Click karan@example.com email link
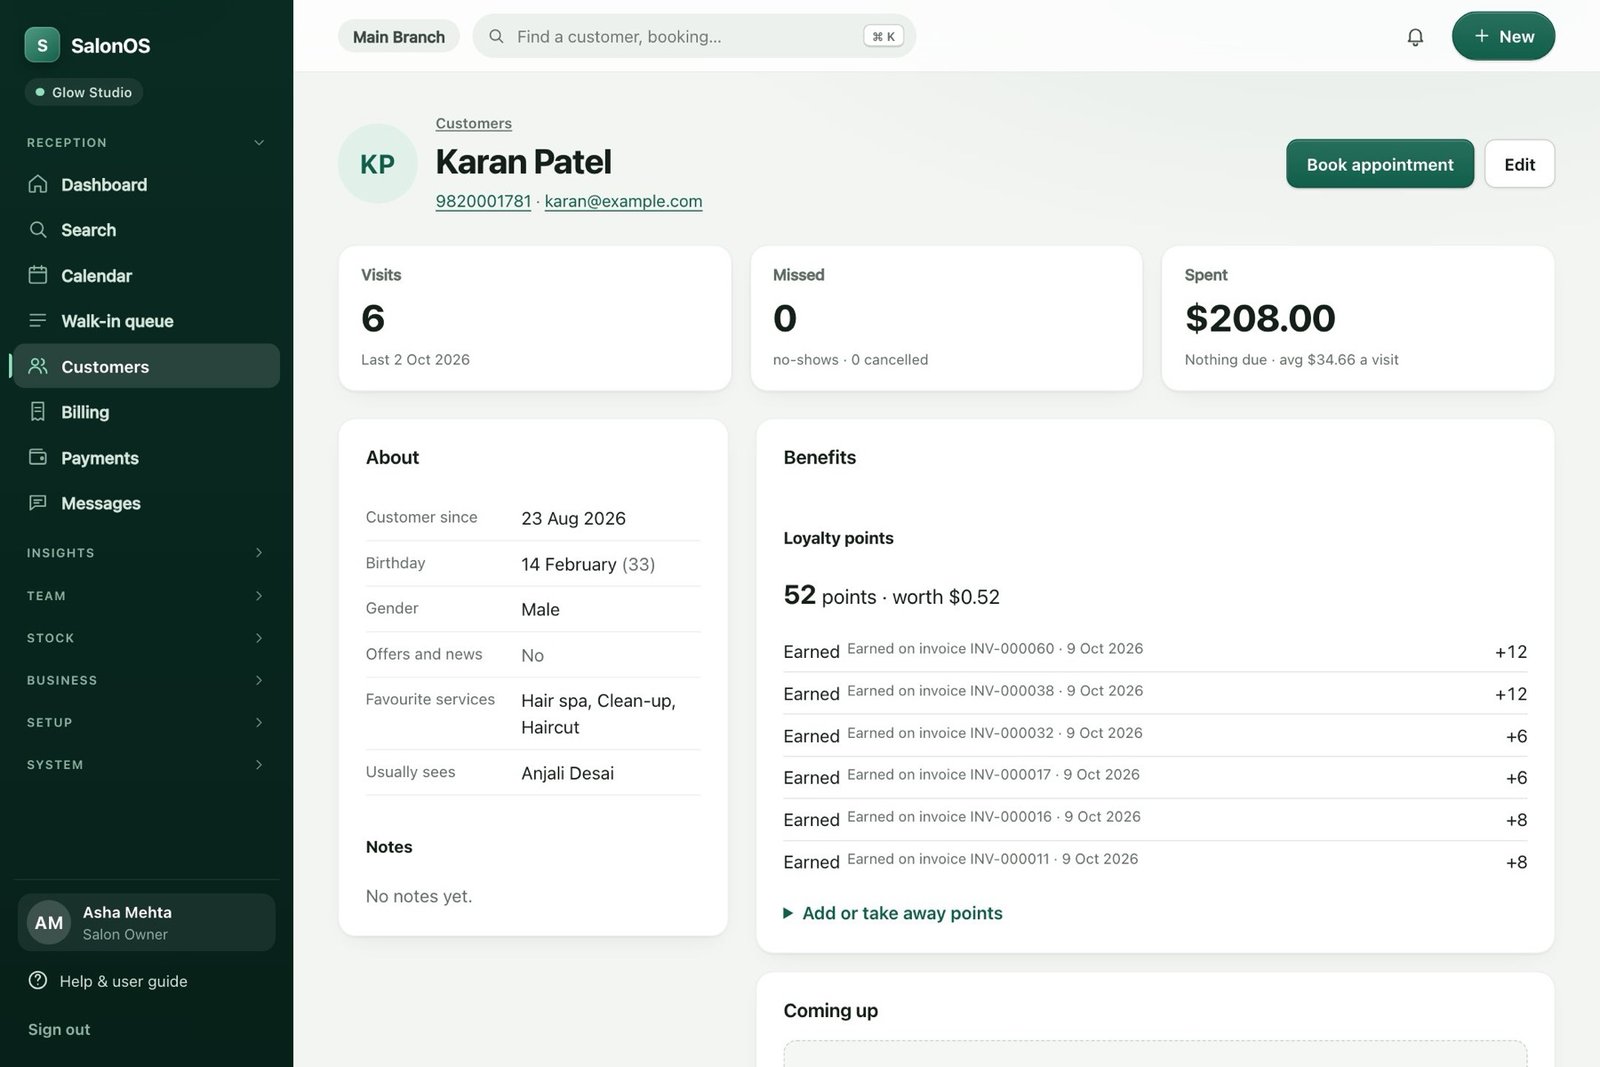Screen dimensions: 1600x1067 coord(623,201)
